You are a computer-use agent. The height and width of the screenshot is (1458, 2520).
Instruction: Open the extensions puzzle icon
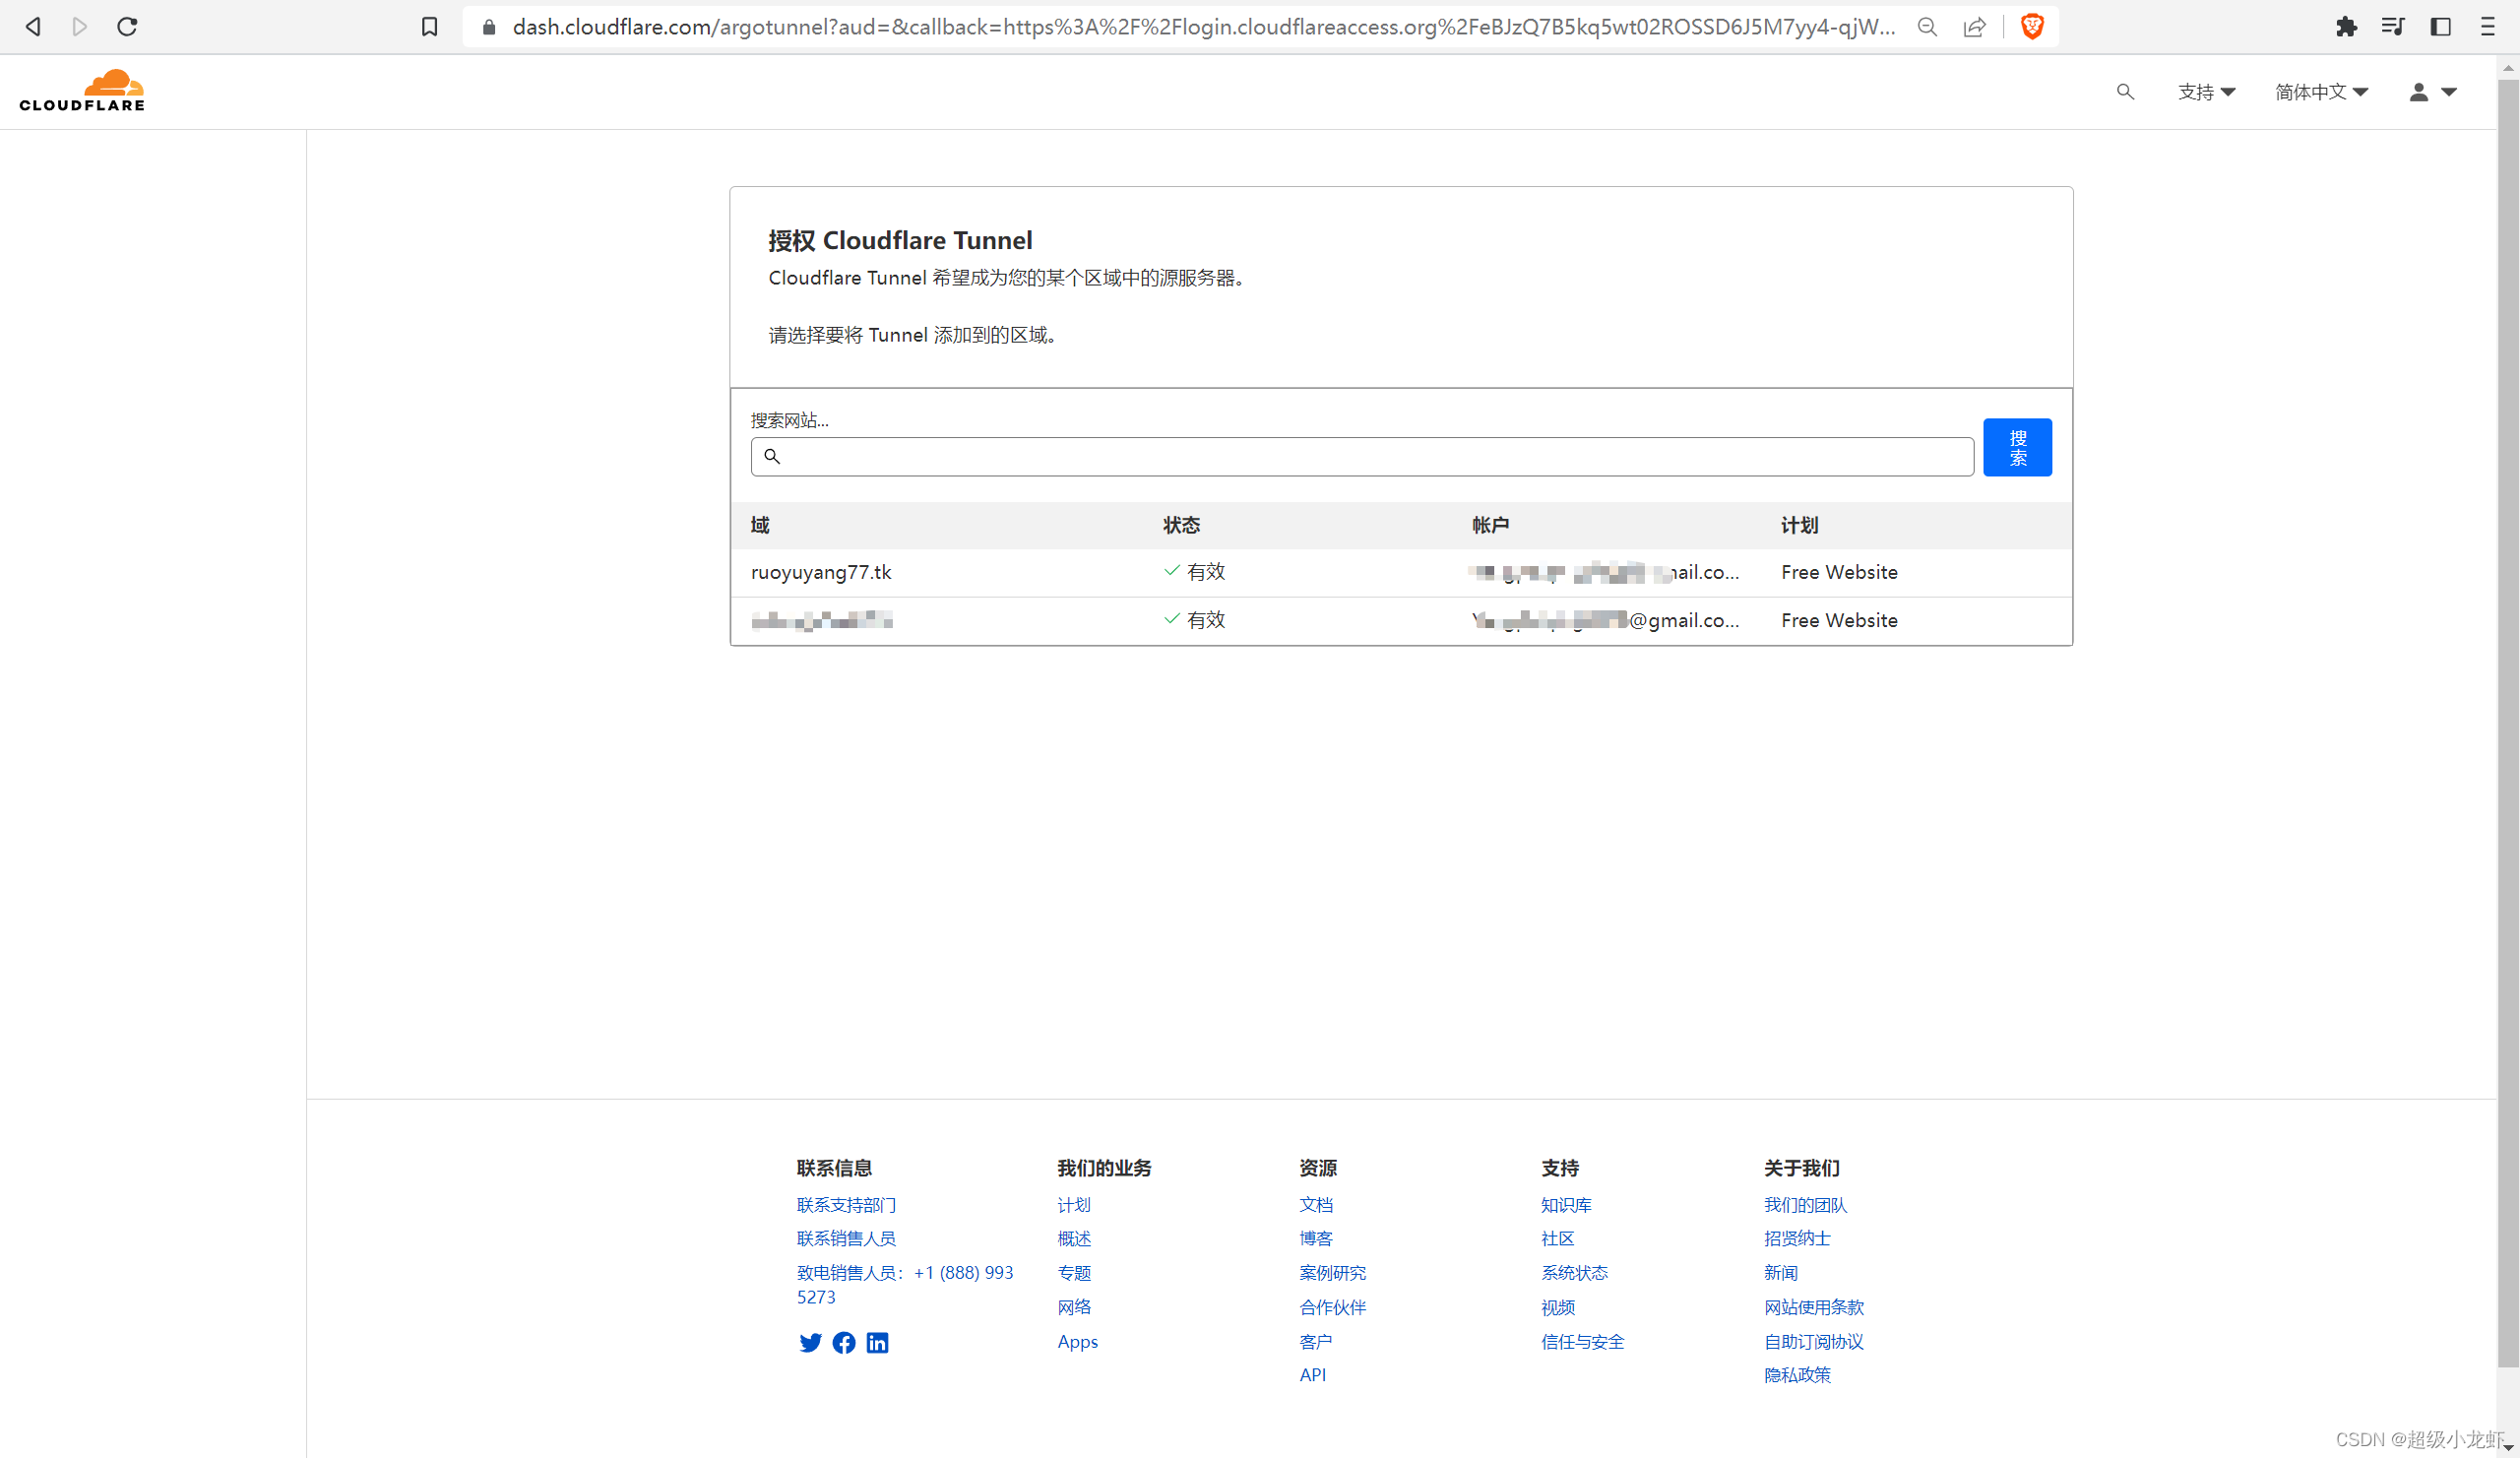2346,27
